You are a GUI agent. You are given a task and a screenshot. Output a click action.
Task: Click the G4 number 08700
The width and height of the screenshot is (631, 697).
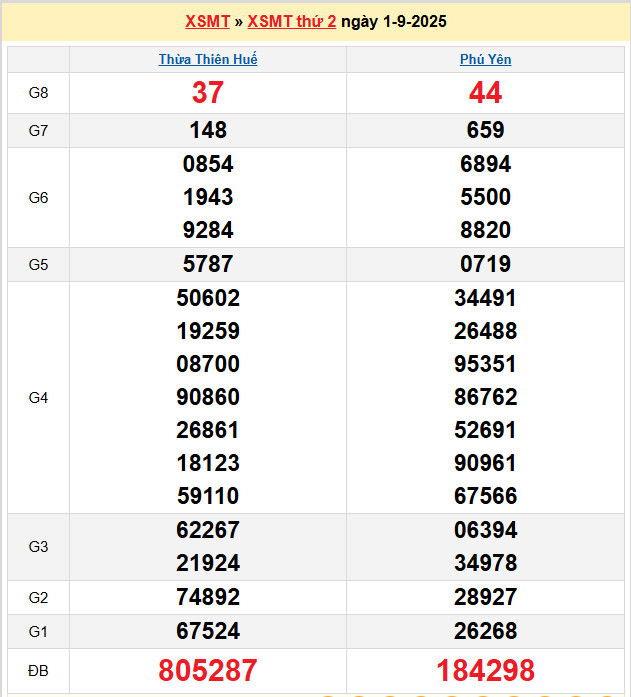pyautogui.click(x=208, y=364)
